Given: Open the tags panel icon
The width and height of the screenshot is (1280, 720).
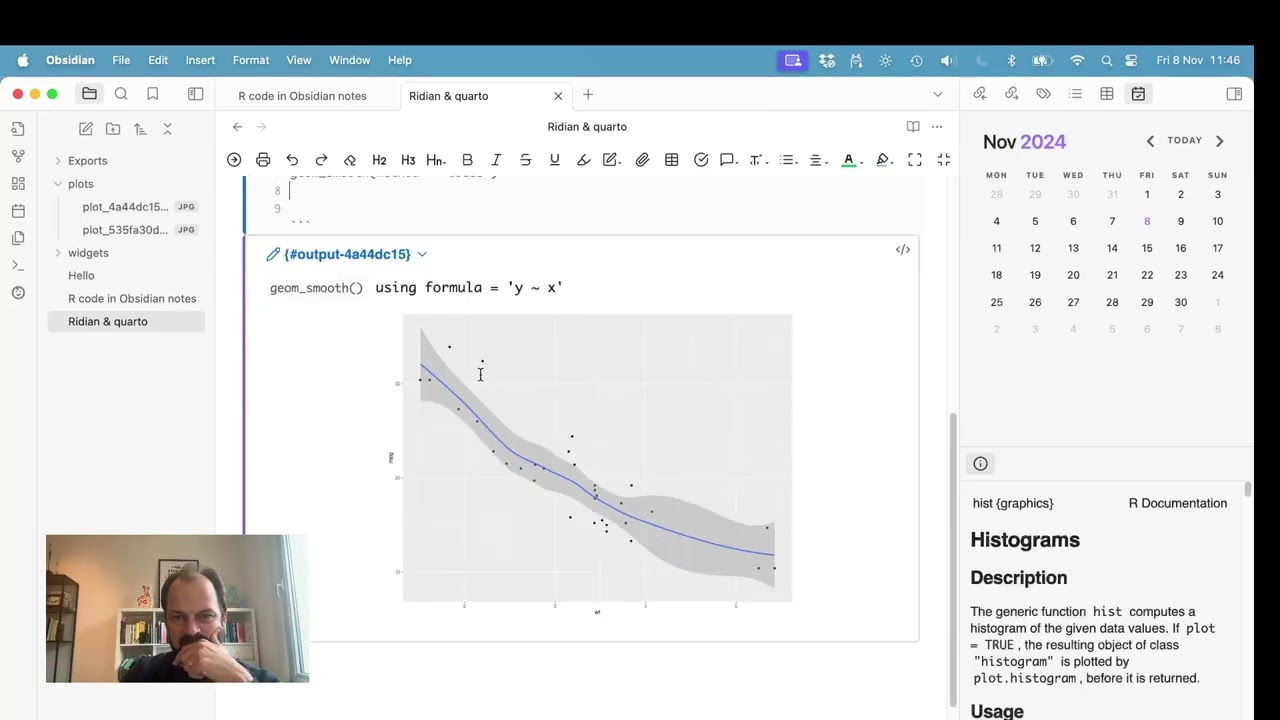Looking at the screenshot, I should pos(1043,94).
